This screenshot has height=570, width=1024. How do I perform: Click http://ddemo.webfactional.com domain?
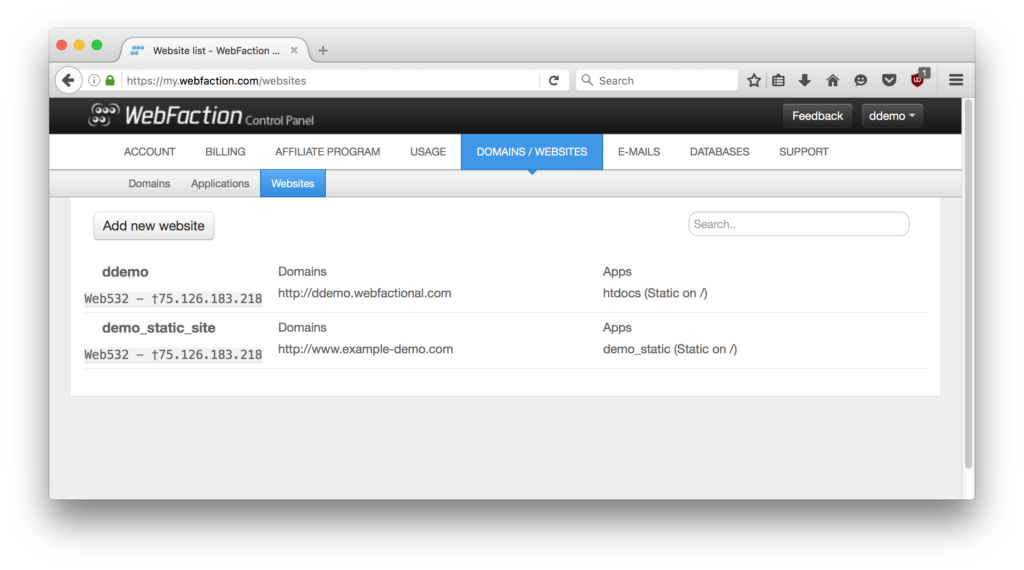(x=364, y=293)
